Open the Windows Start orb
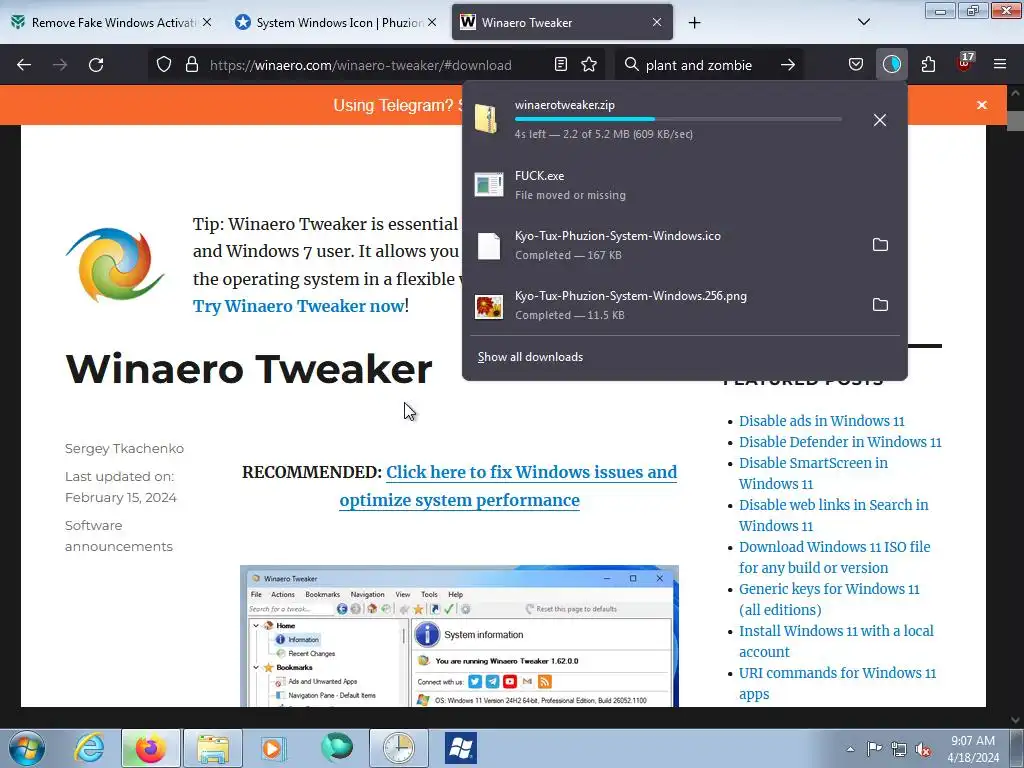 [x=27, y=748]
